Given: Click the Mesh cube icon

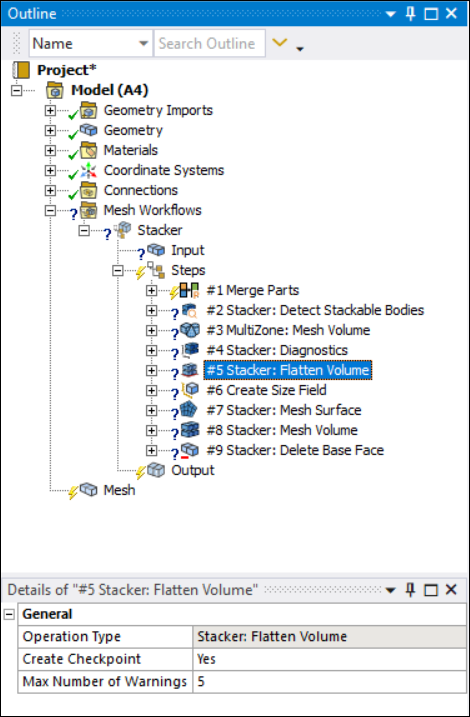Looking at the screenshot, I should (x=89, y=490).
